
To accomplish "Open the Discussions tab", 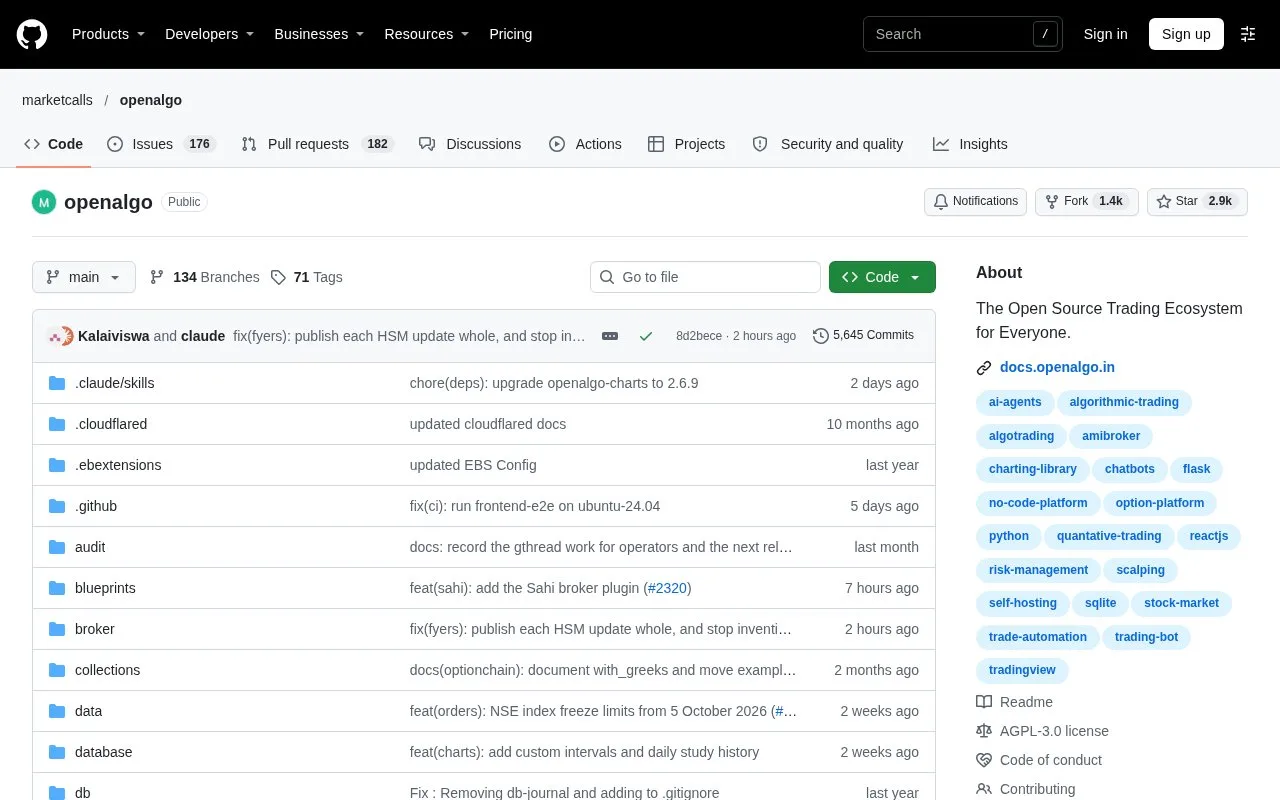I will pyautogui.click(x=470, y=144).
